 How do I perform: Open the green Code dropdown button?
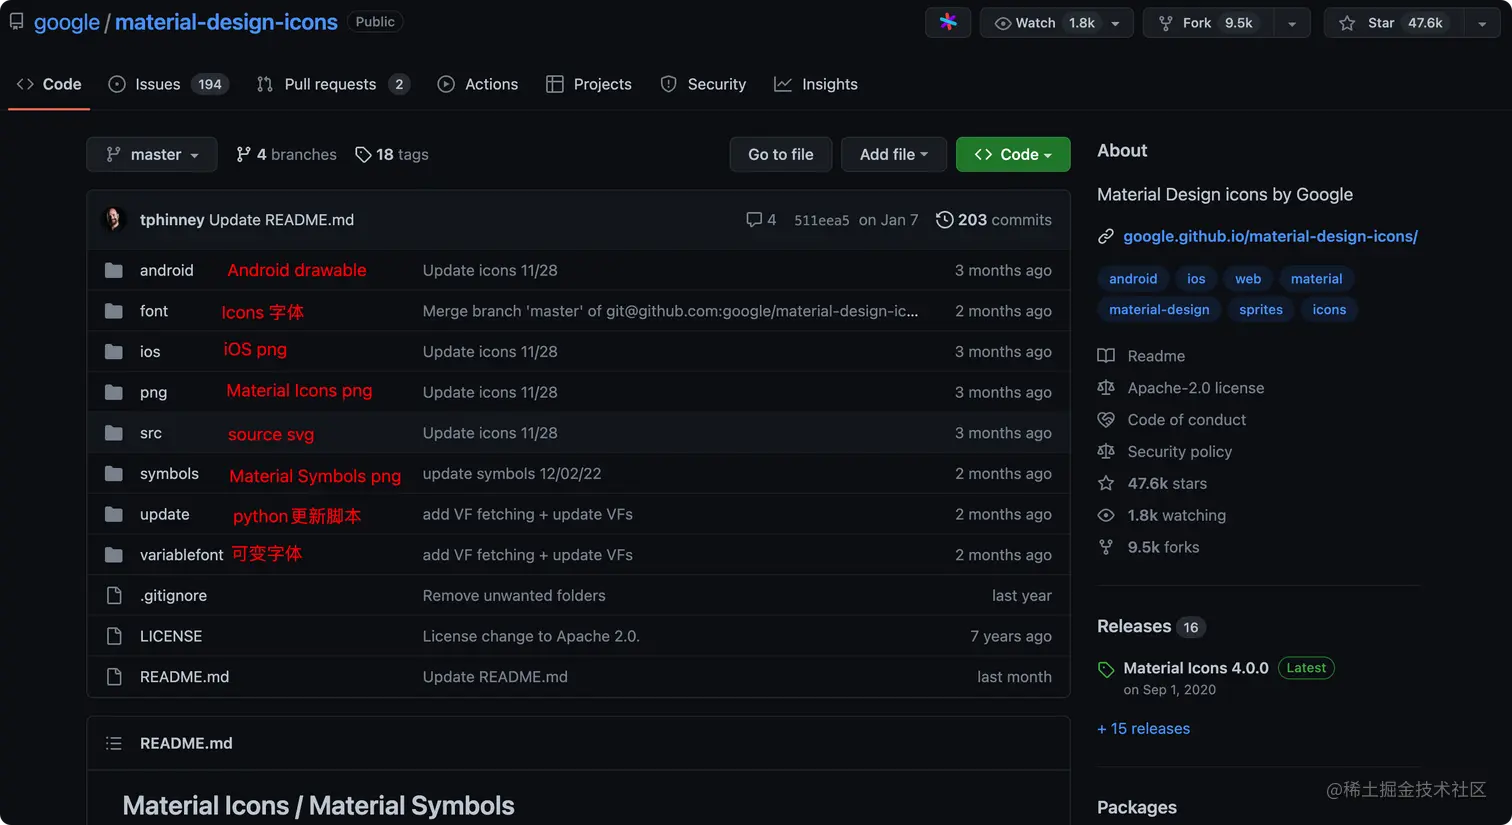[x=1013, y=154]
